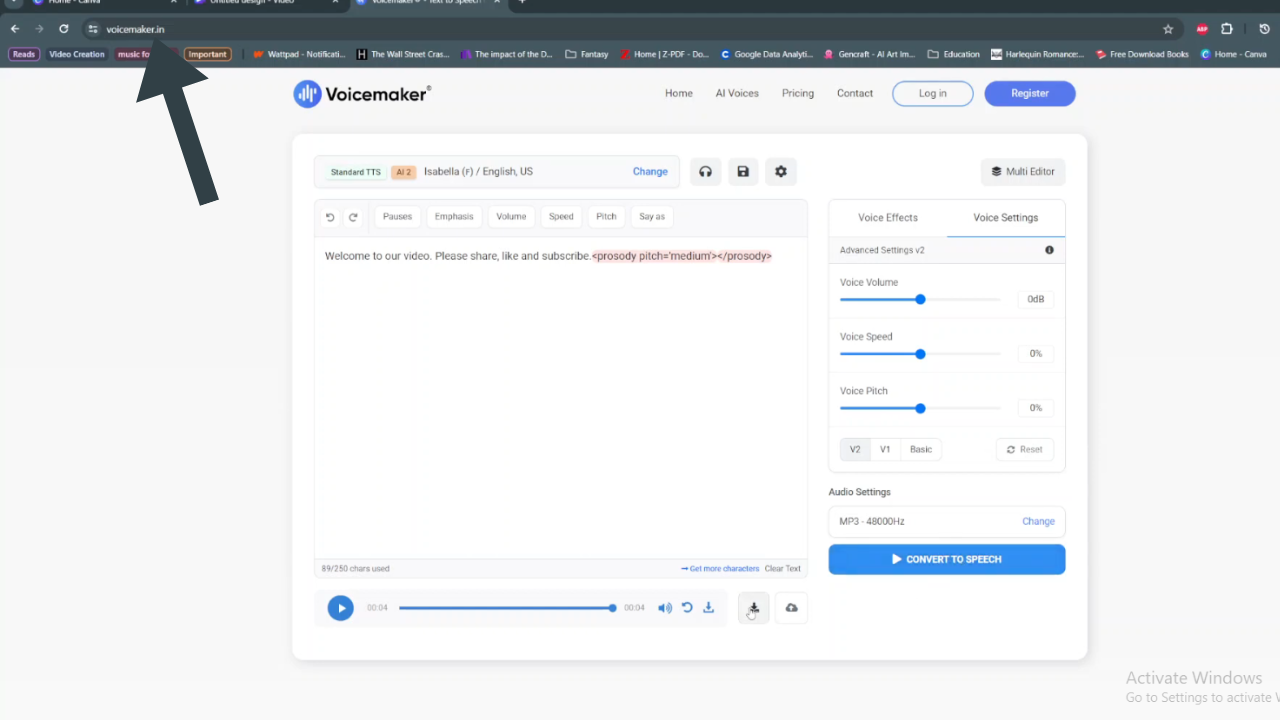
Task: Open the gear settings button beside the voice selector
Action: tap(781, 172)
